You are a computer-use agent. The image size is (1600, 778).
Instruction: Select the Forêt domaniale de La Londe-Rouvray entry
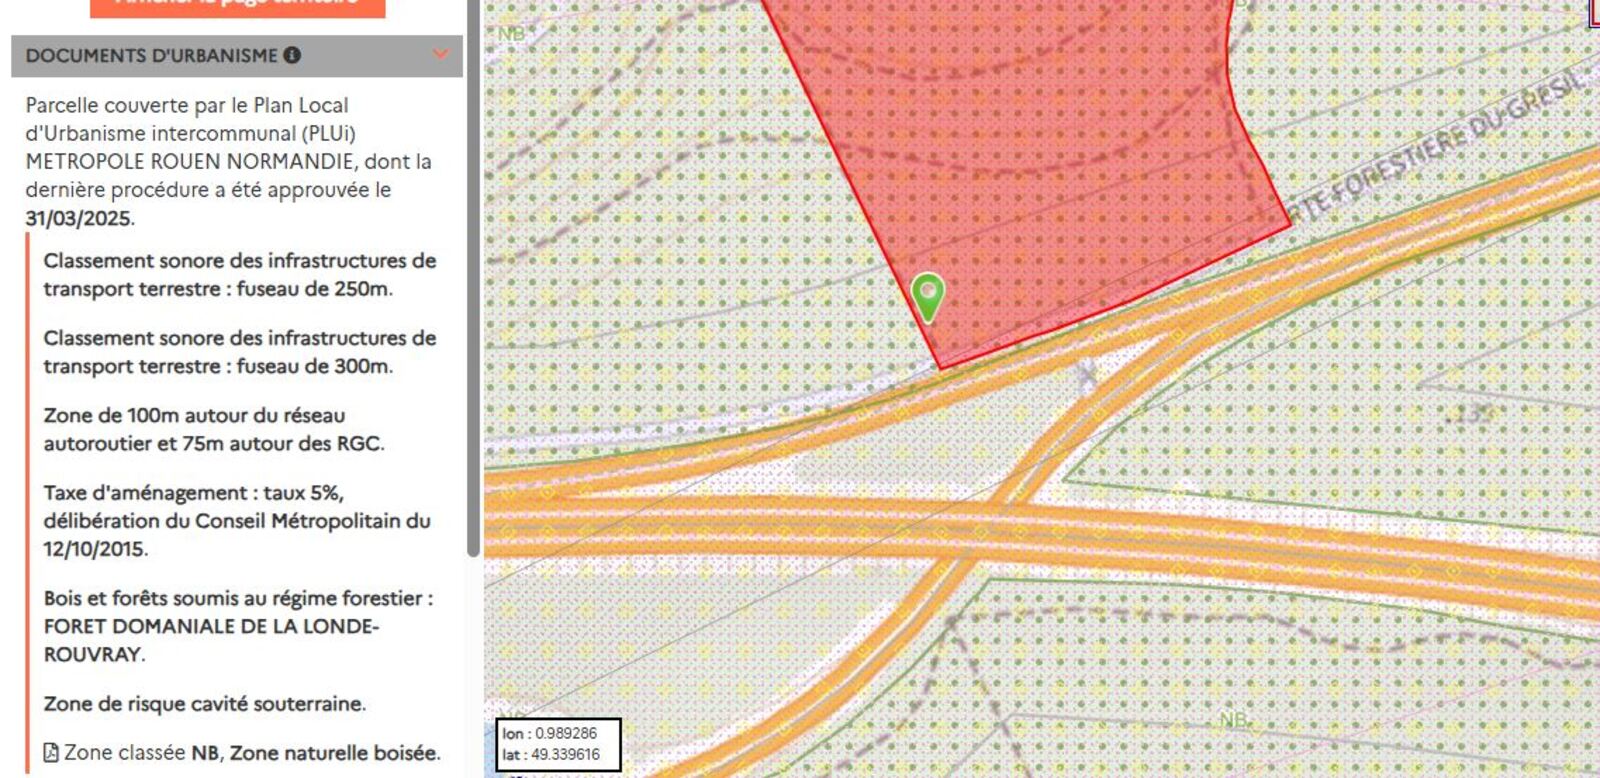point(238,626)
